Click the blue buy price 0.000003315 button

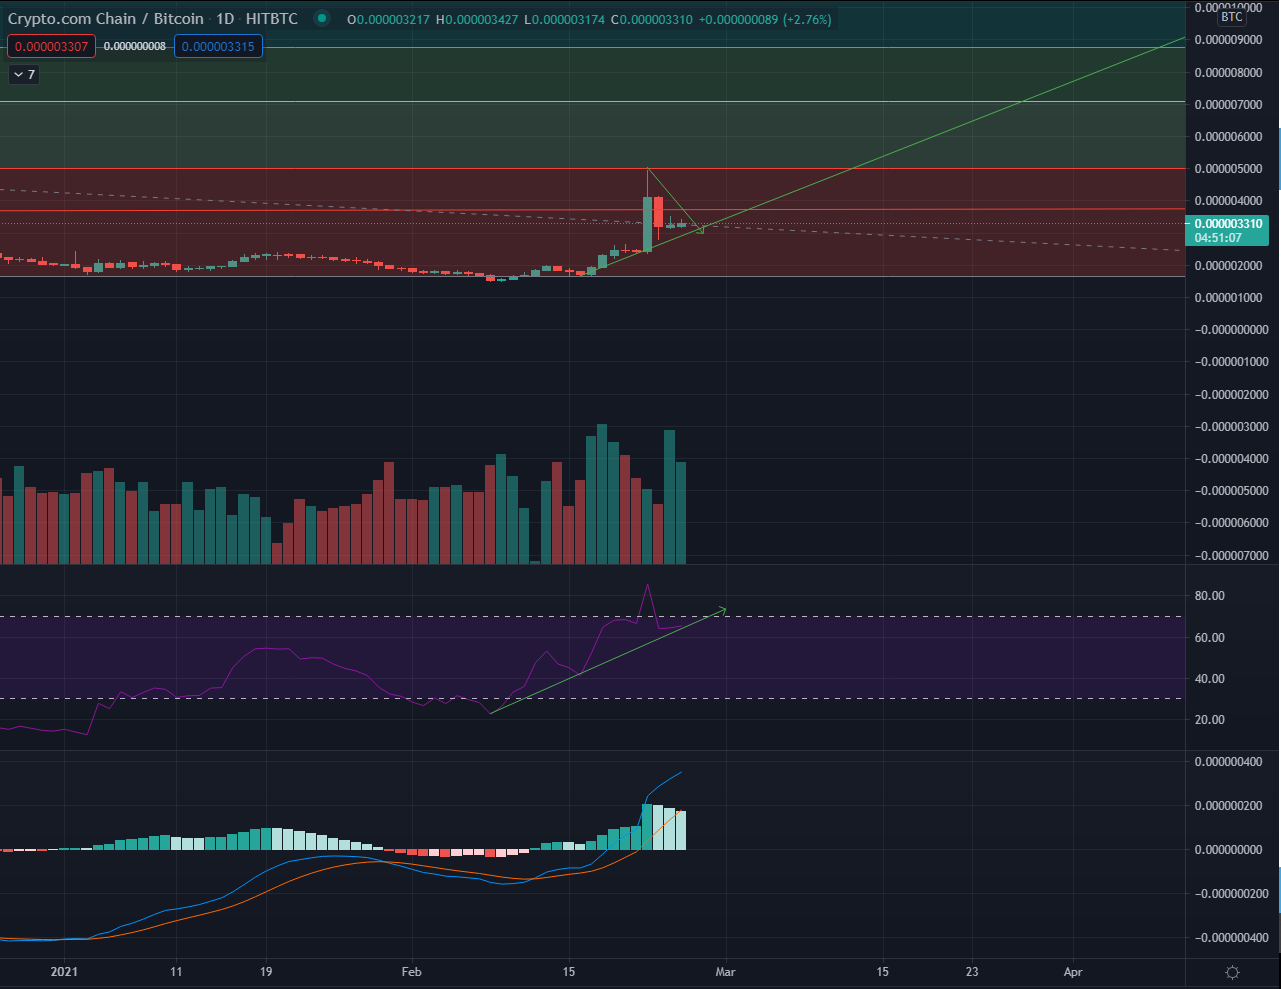coord(218,47)
